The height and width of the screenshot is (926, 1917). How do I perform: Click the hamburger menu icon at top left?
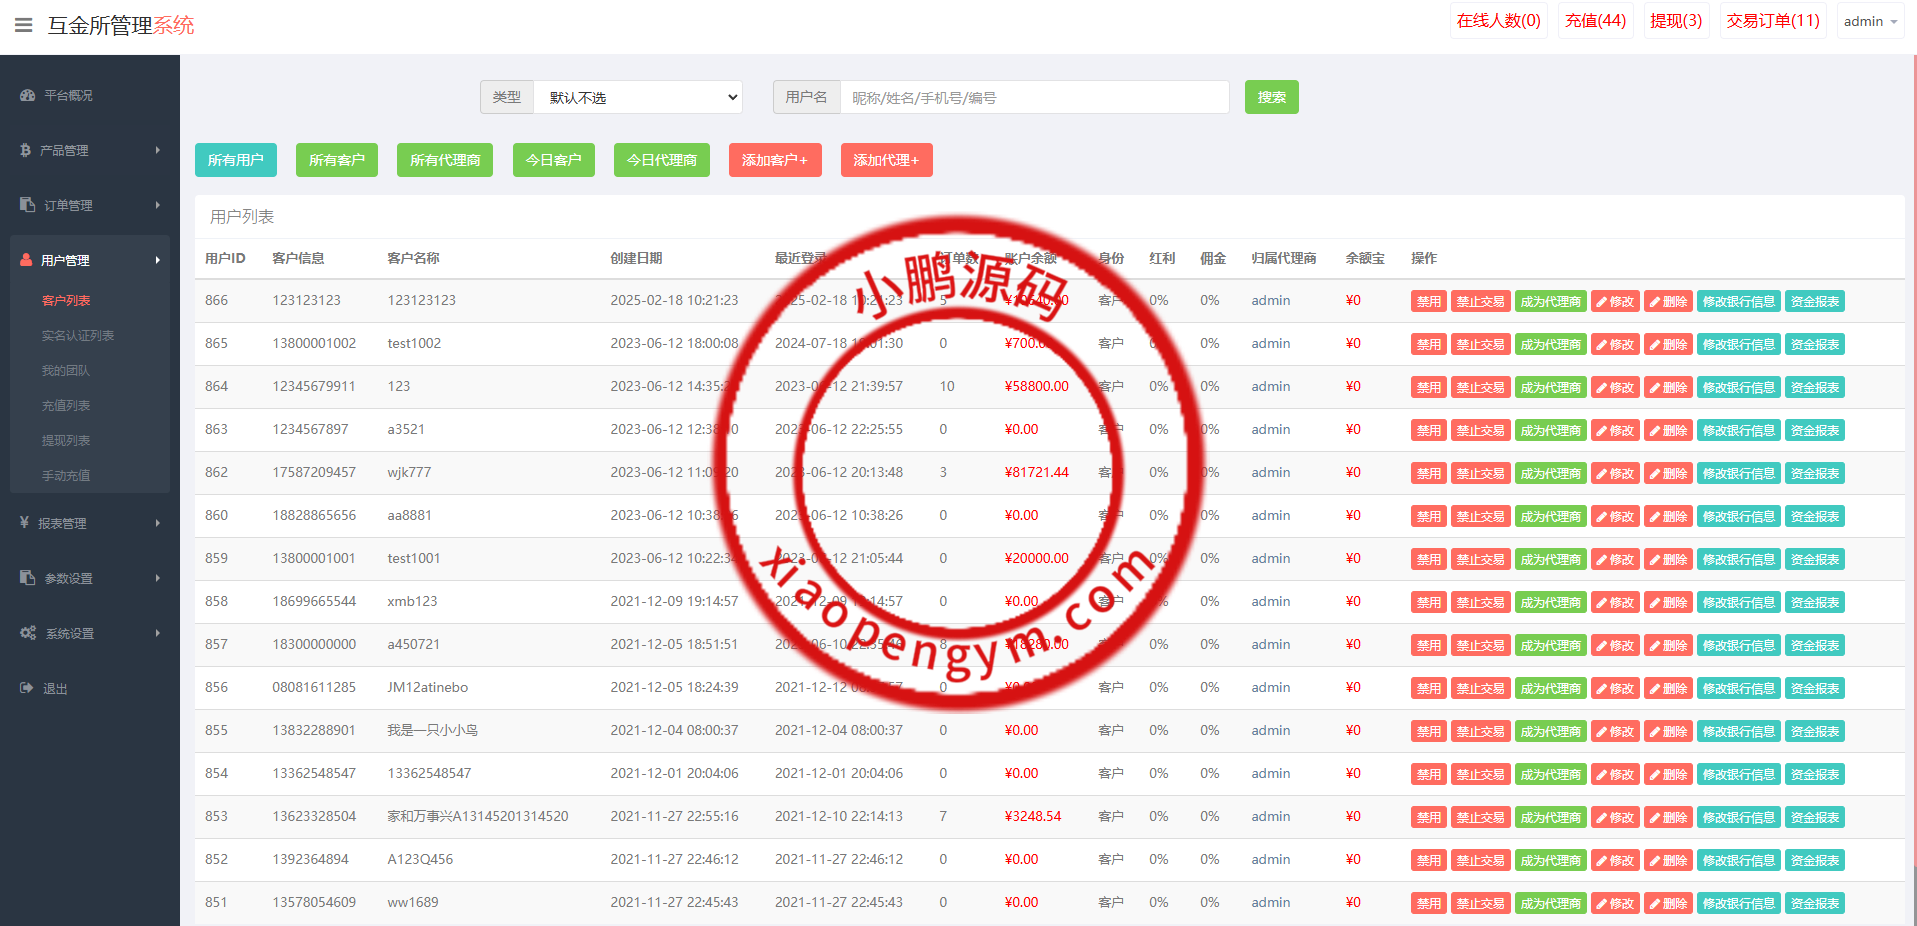pos(23,25)
